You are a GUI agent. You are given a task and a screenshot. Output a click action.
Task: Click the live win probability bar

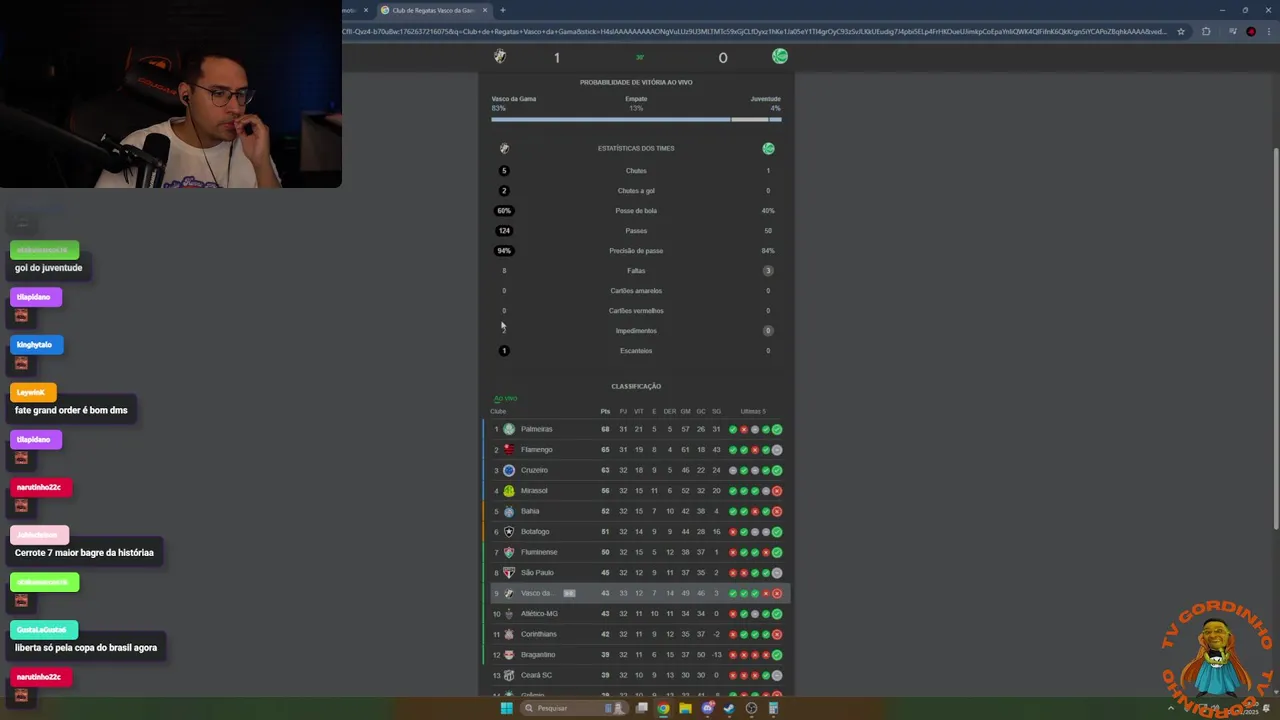636,119
